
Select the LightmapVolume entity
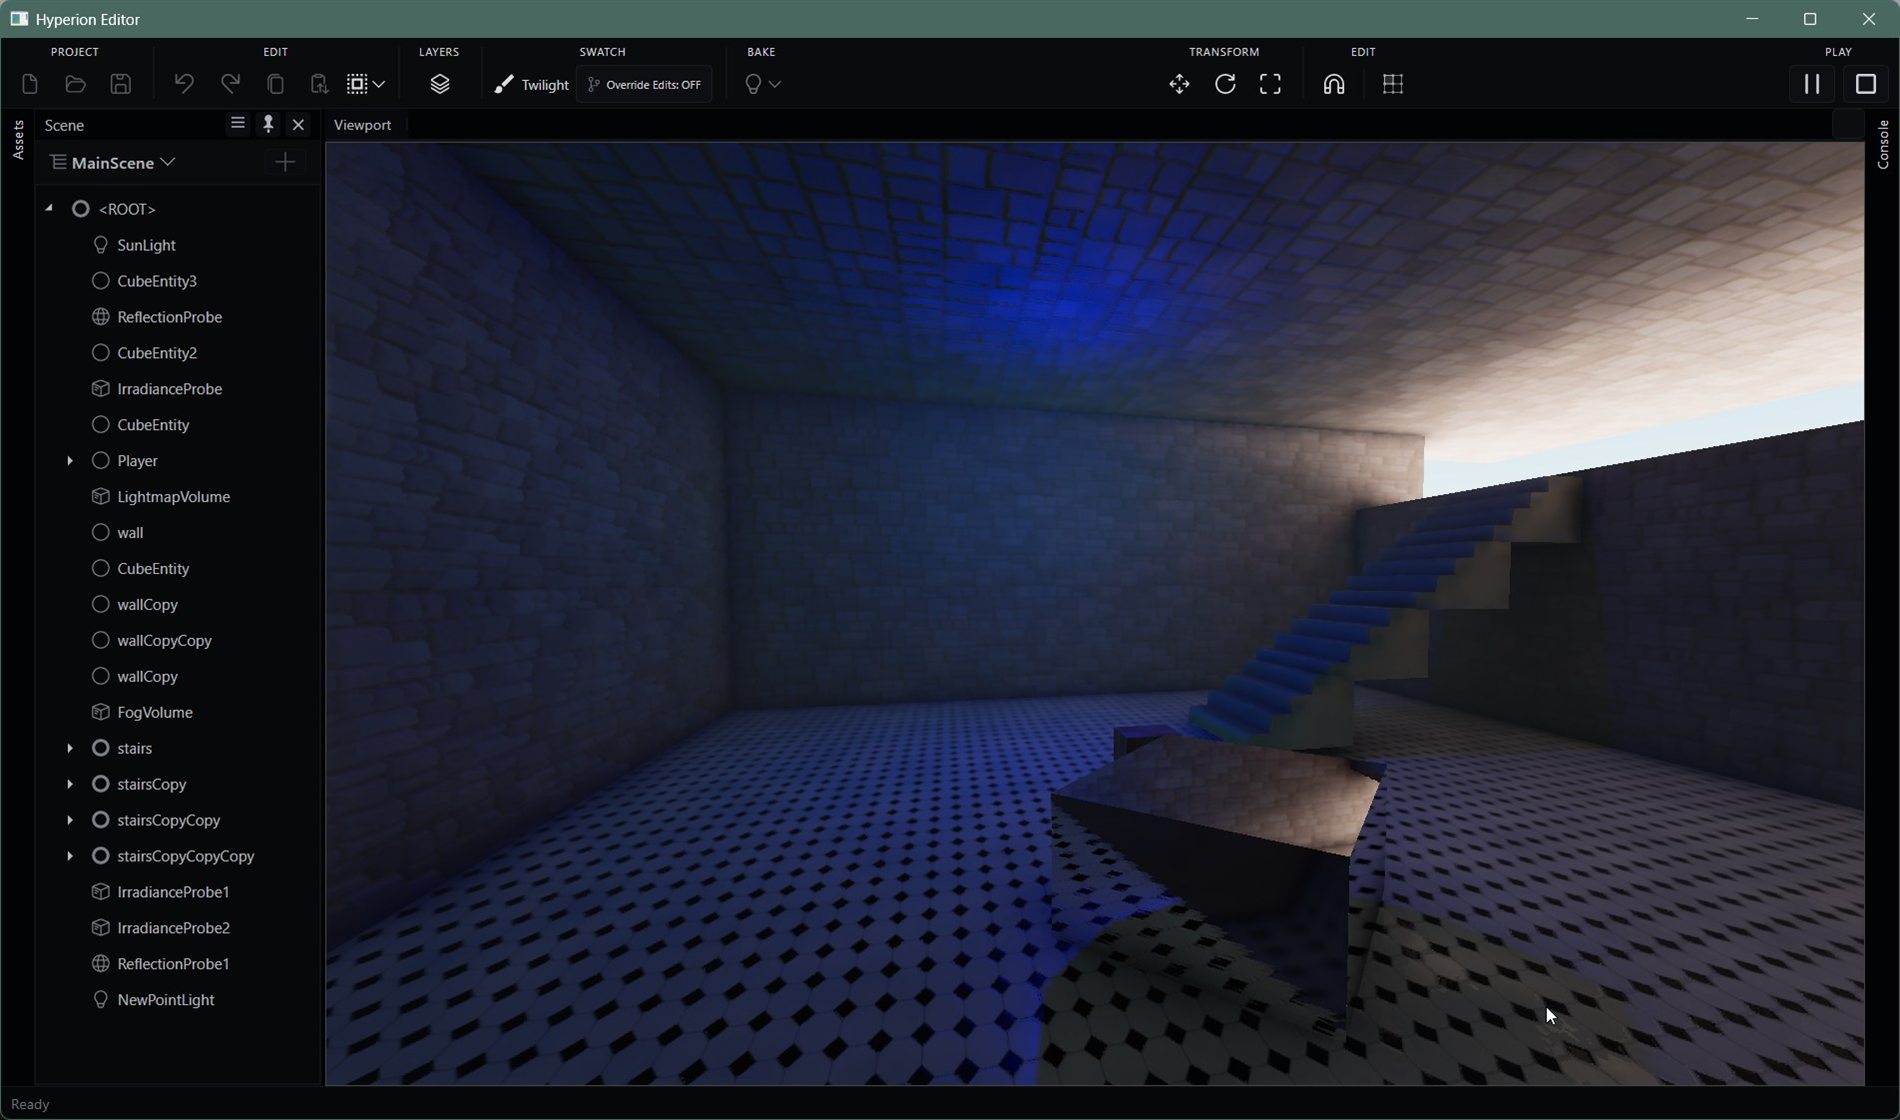point(173,497)
